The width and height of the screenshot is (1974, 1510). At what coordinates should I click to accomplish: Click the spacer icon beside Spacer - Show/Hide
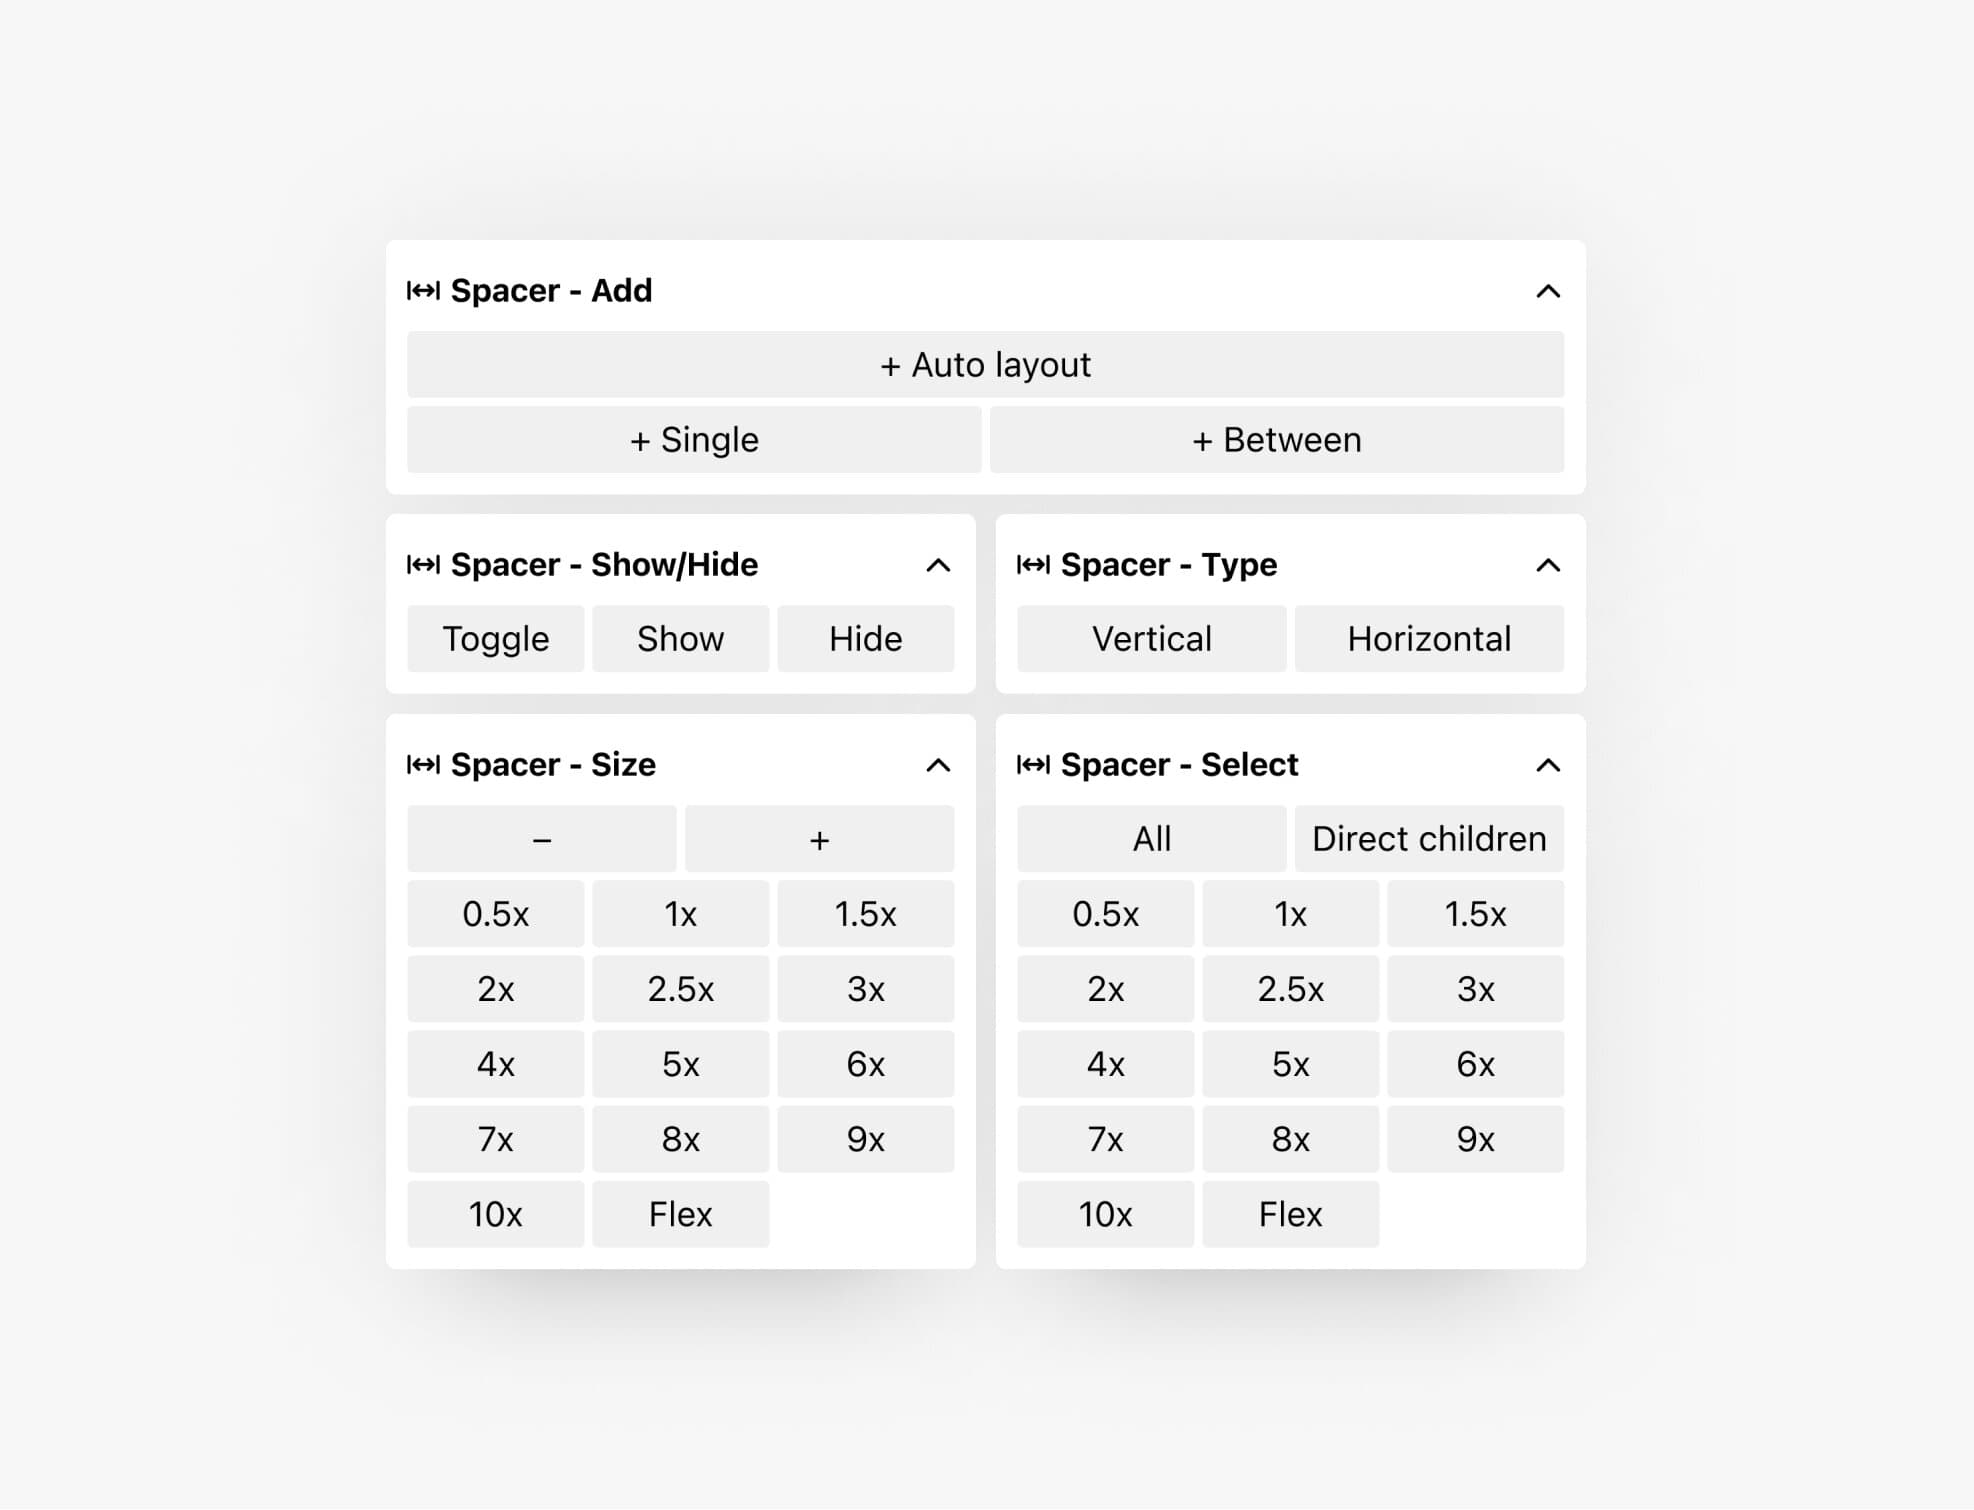point(423,565)
